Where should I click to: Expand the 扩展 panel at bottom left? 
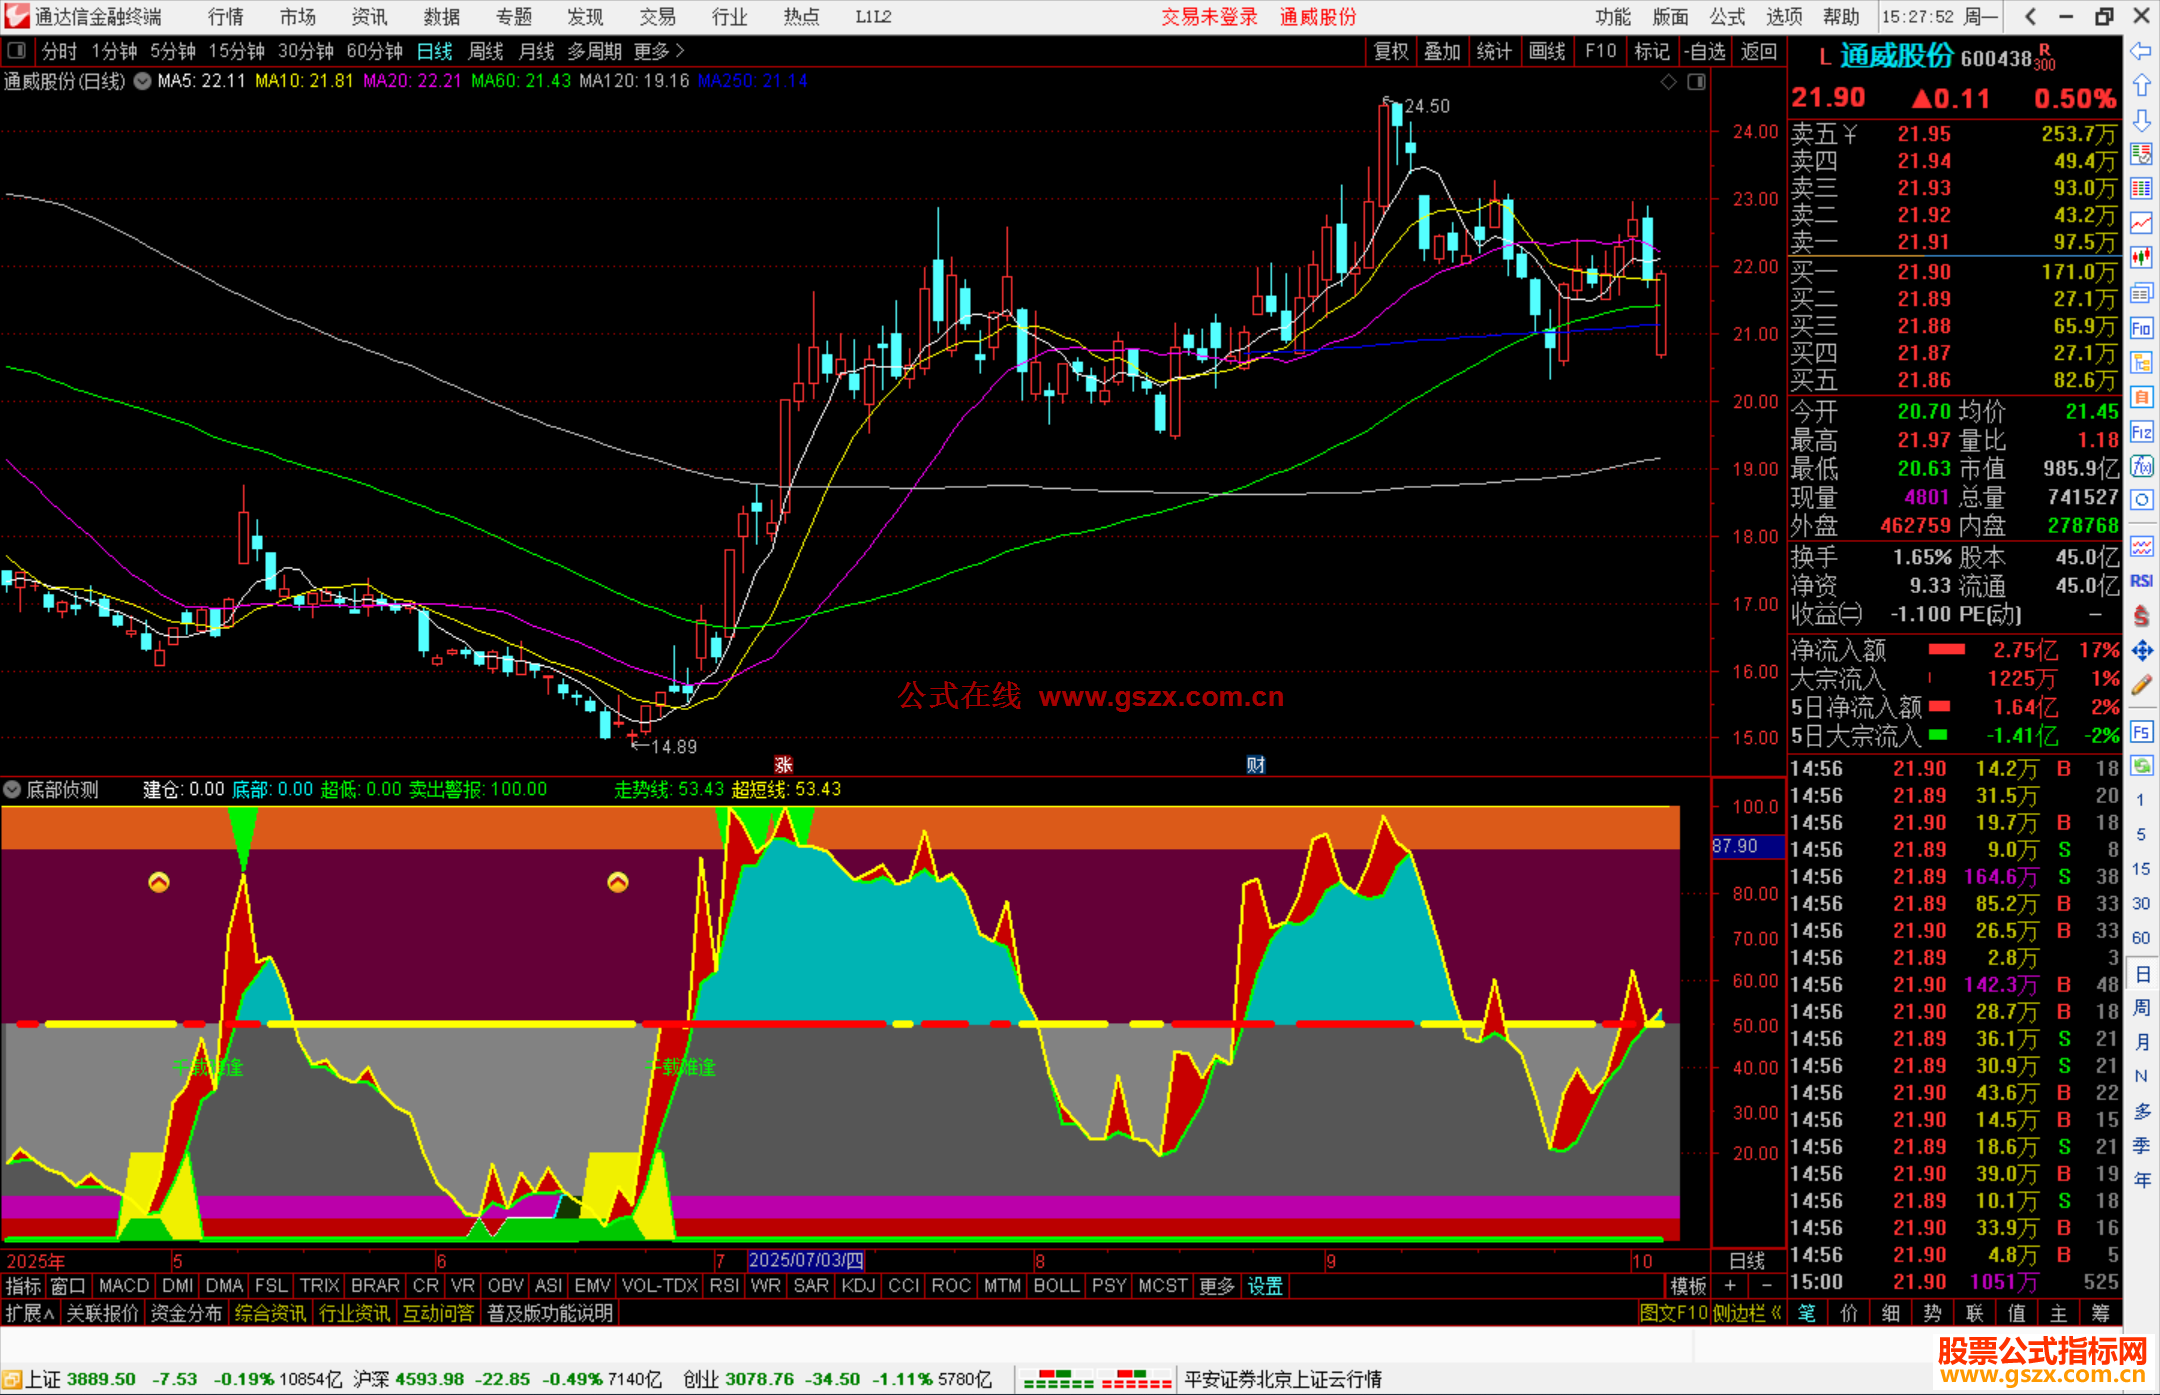[x=29, y=1313]
